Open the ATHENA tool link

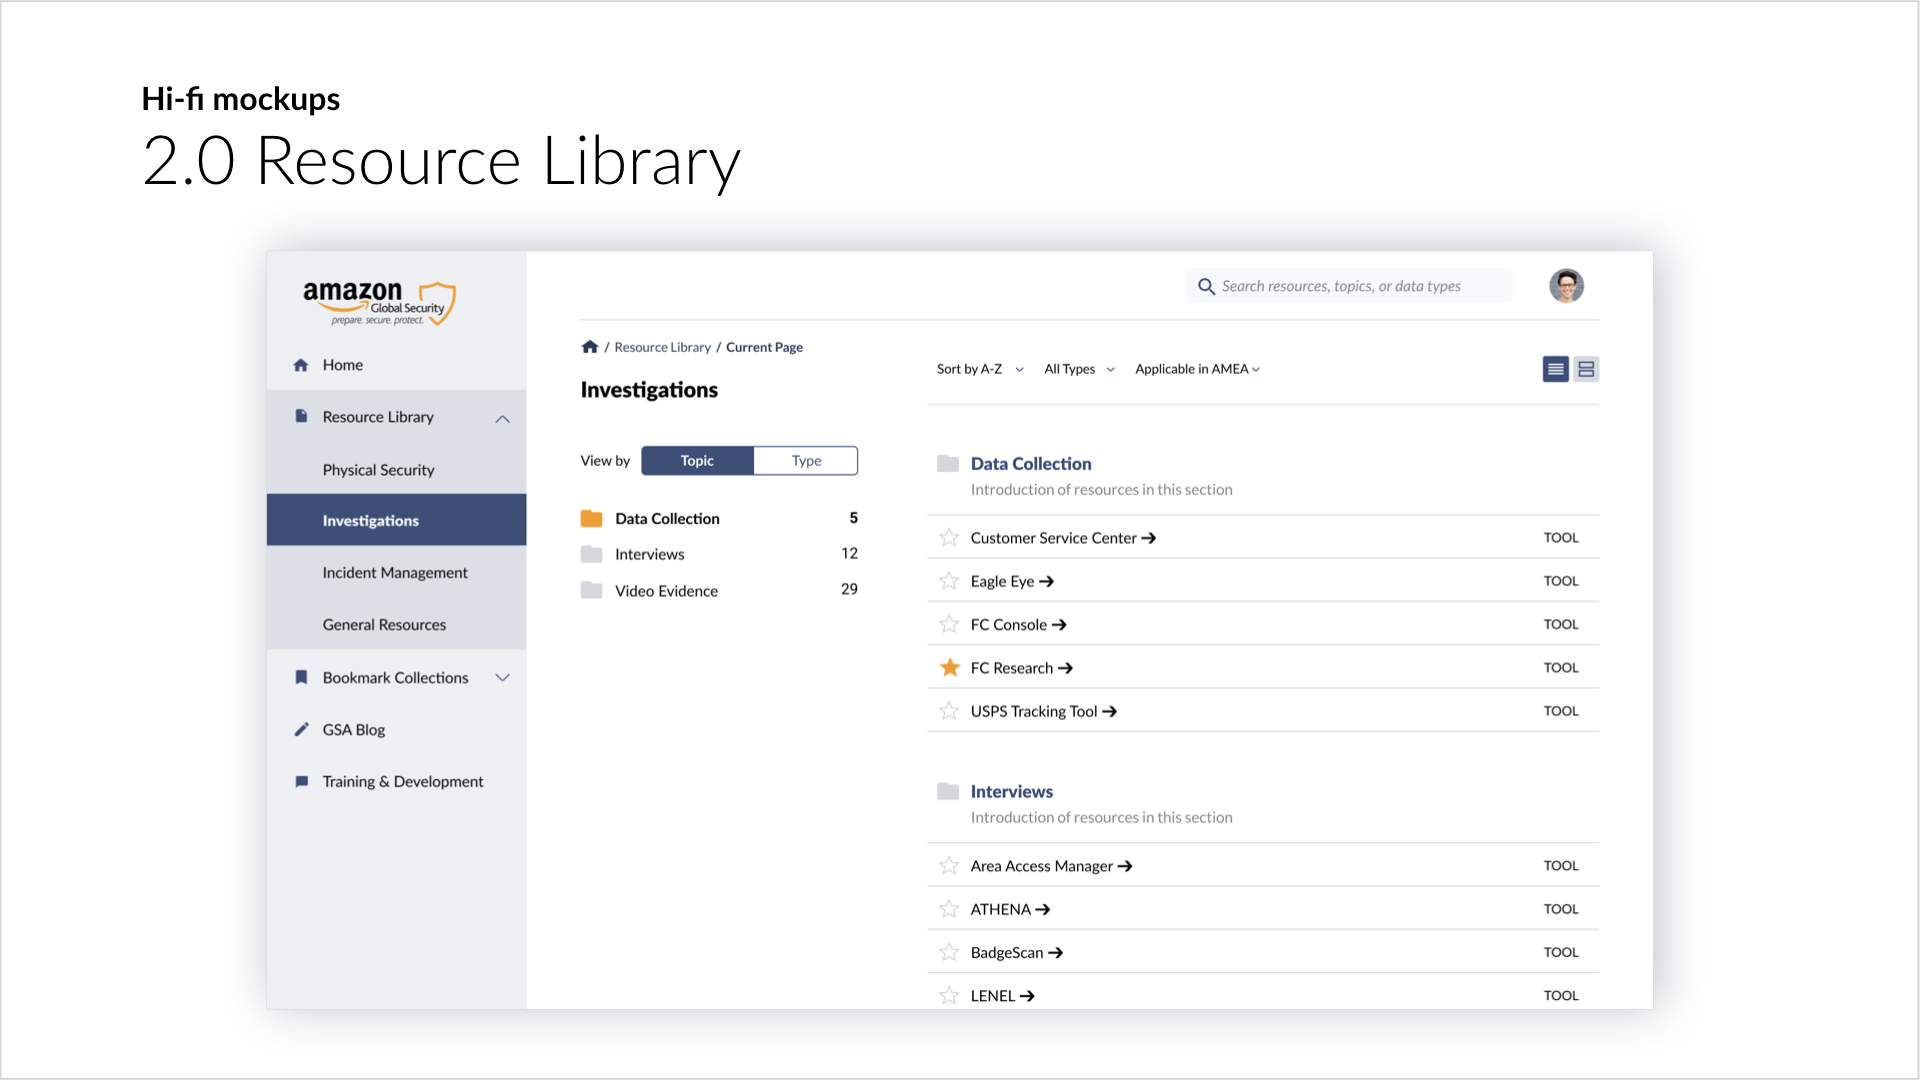(1010, 909)
